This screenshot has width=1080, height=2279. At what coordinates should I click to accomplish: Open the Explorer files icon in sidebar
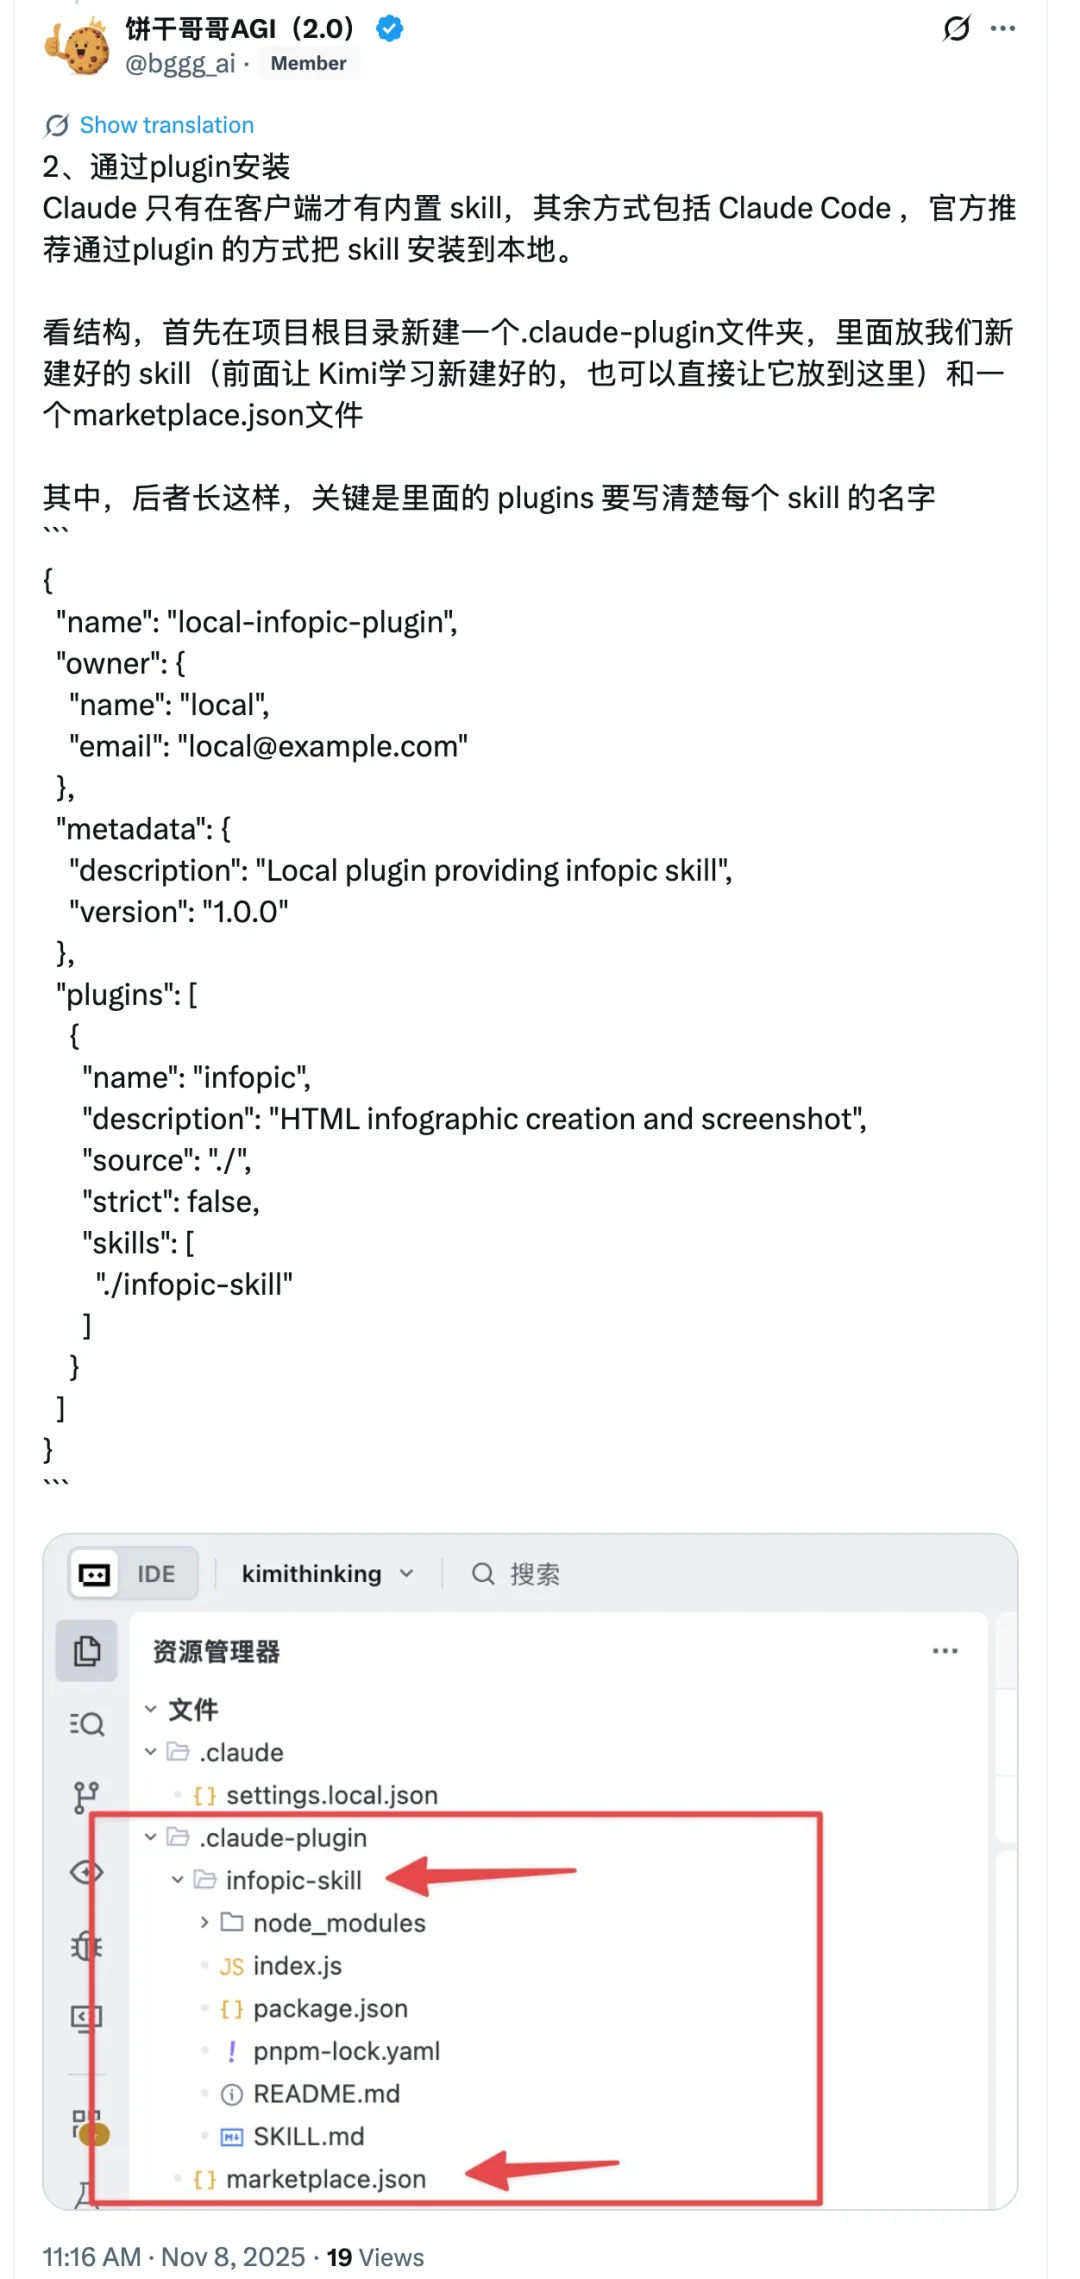coord(87,1651)
